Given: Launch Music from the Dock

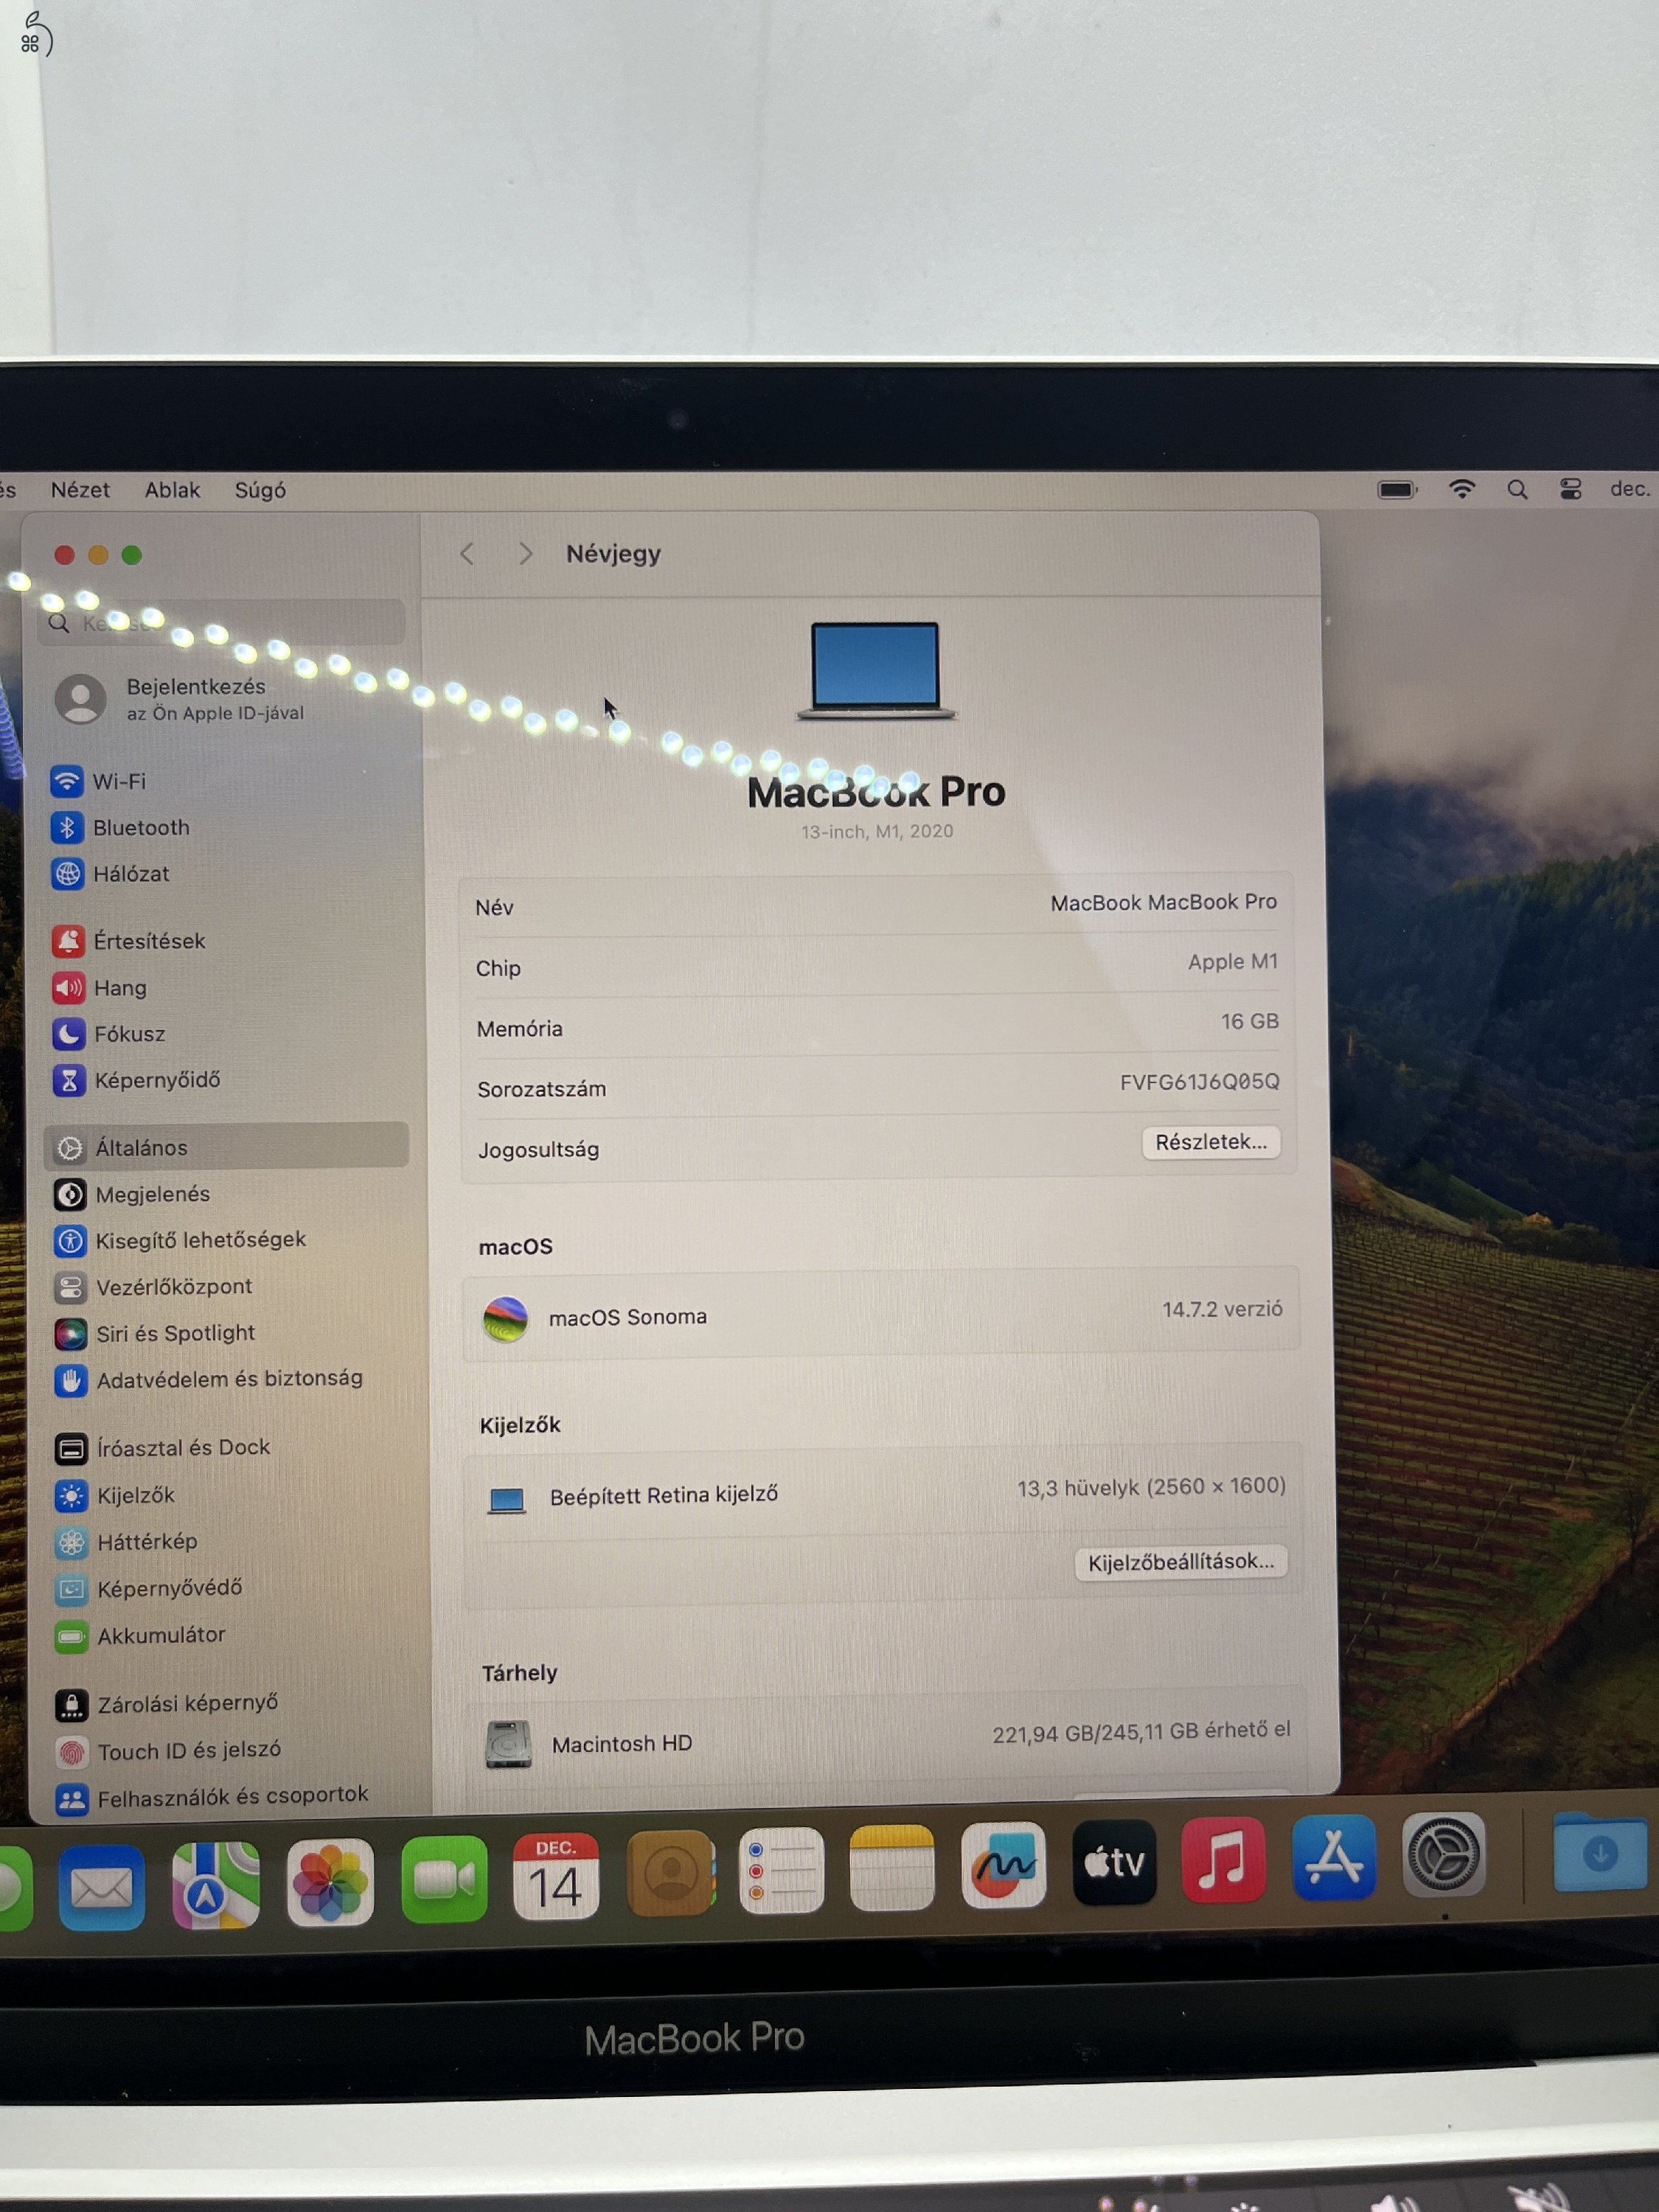Looking at the screenshot, I should click(1223, 1859).
